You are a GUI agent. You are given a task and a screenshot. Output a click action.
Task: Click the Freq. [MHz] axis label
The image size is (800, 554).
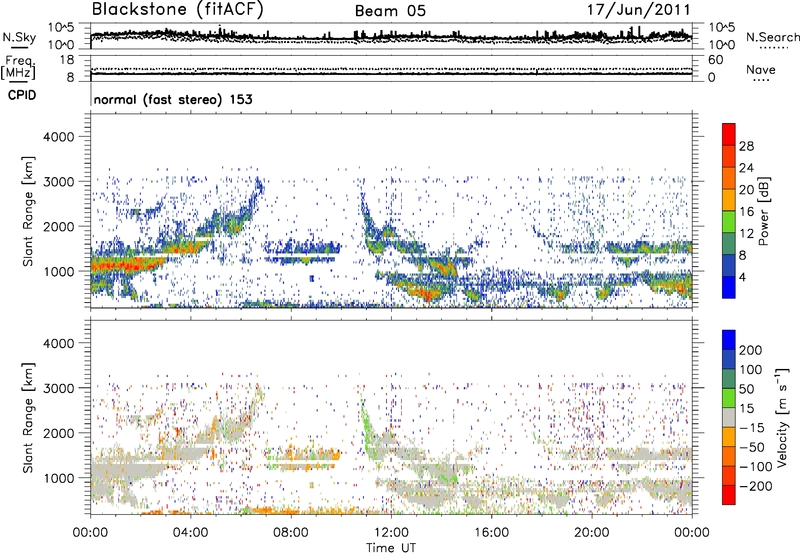click(18, 68)
